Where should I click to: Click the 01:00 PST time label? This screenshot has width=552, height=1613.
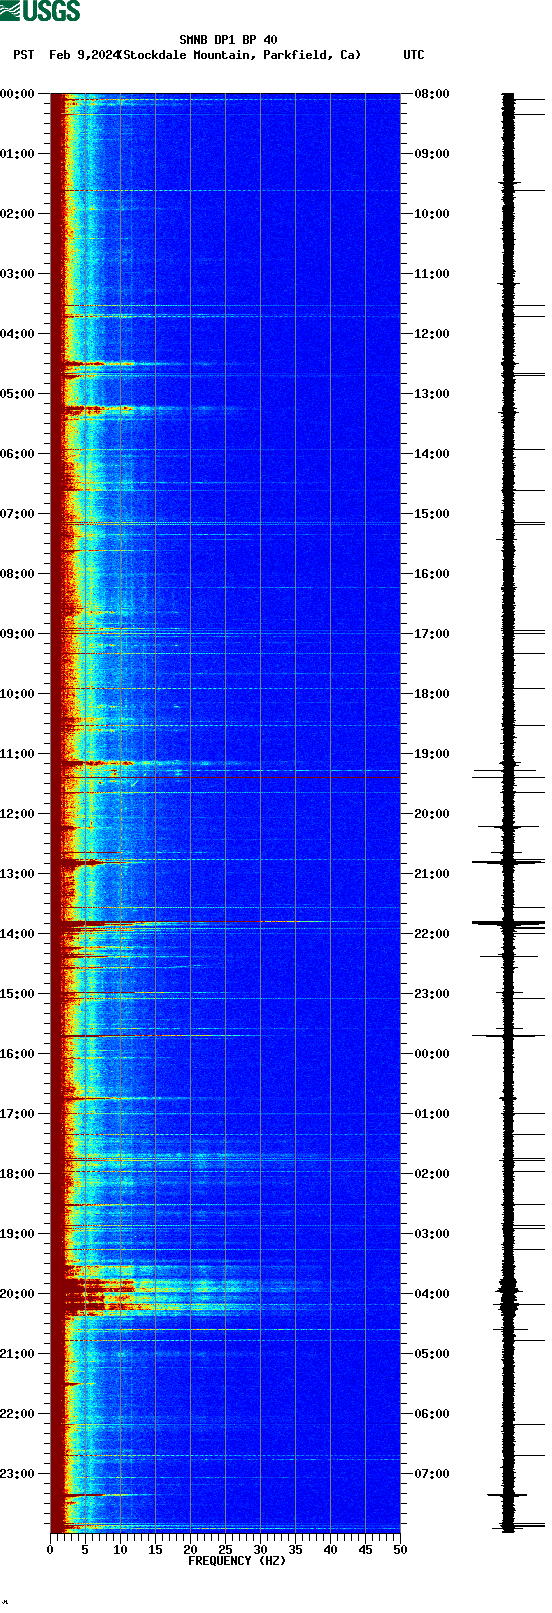tap(18, 154)
